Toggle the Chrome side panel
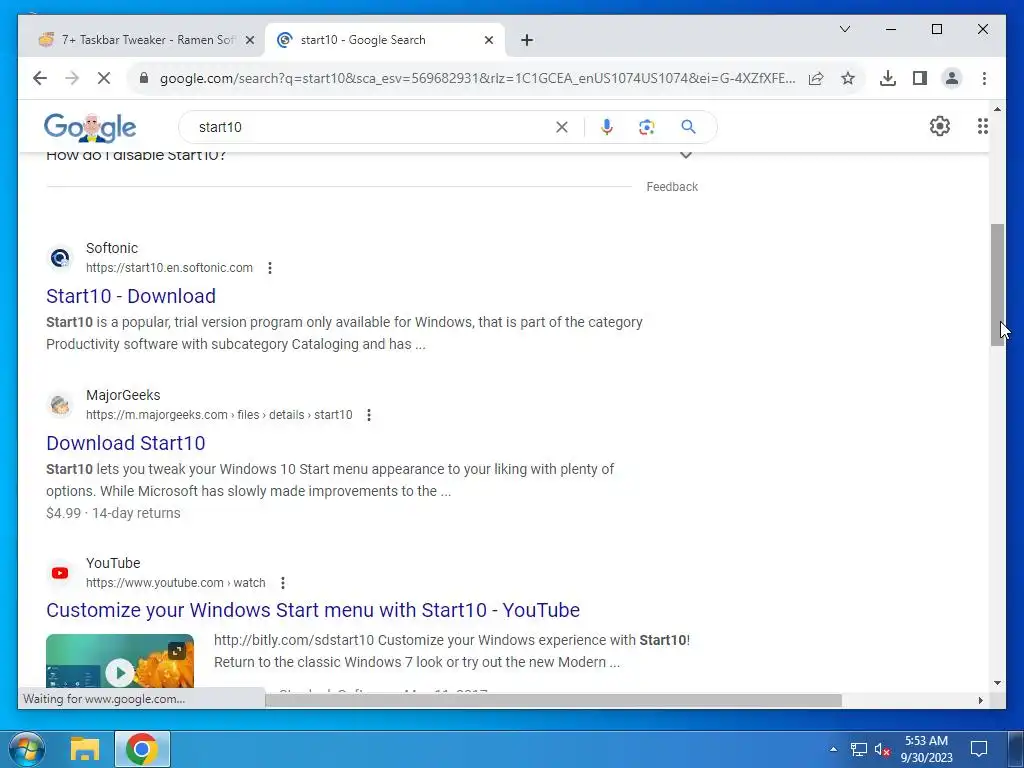This screenshot has height=768, width=1024. (920, 78)
